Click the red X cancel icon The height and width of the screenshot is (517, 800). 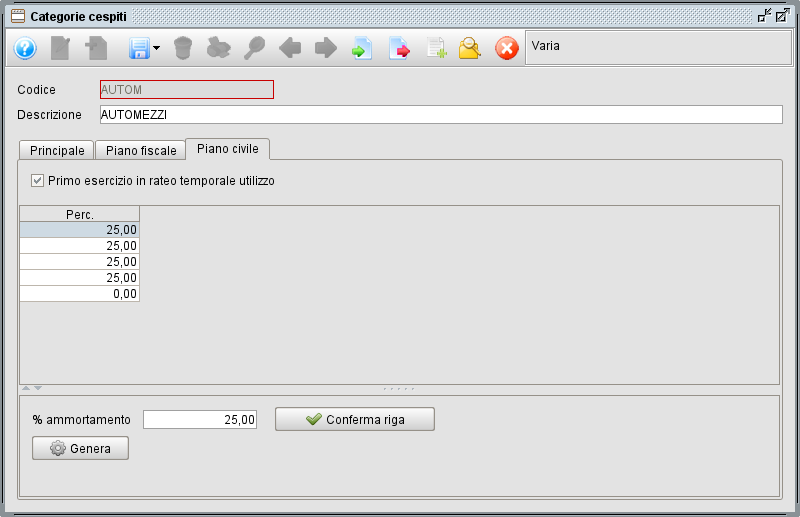[507, 48]
